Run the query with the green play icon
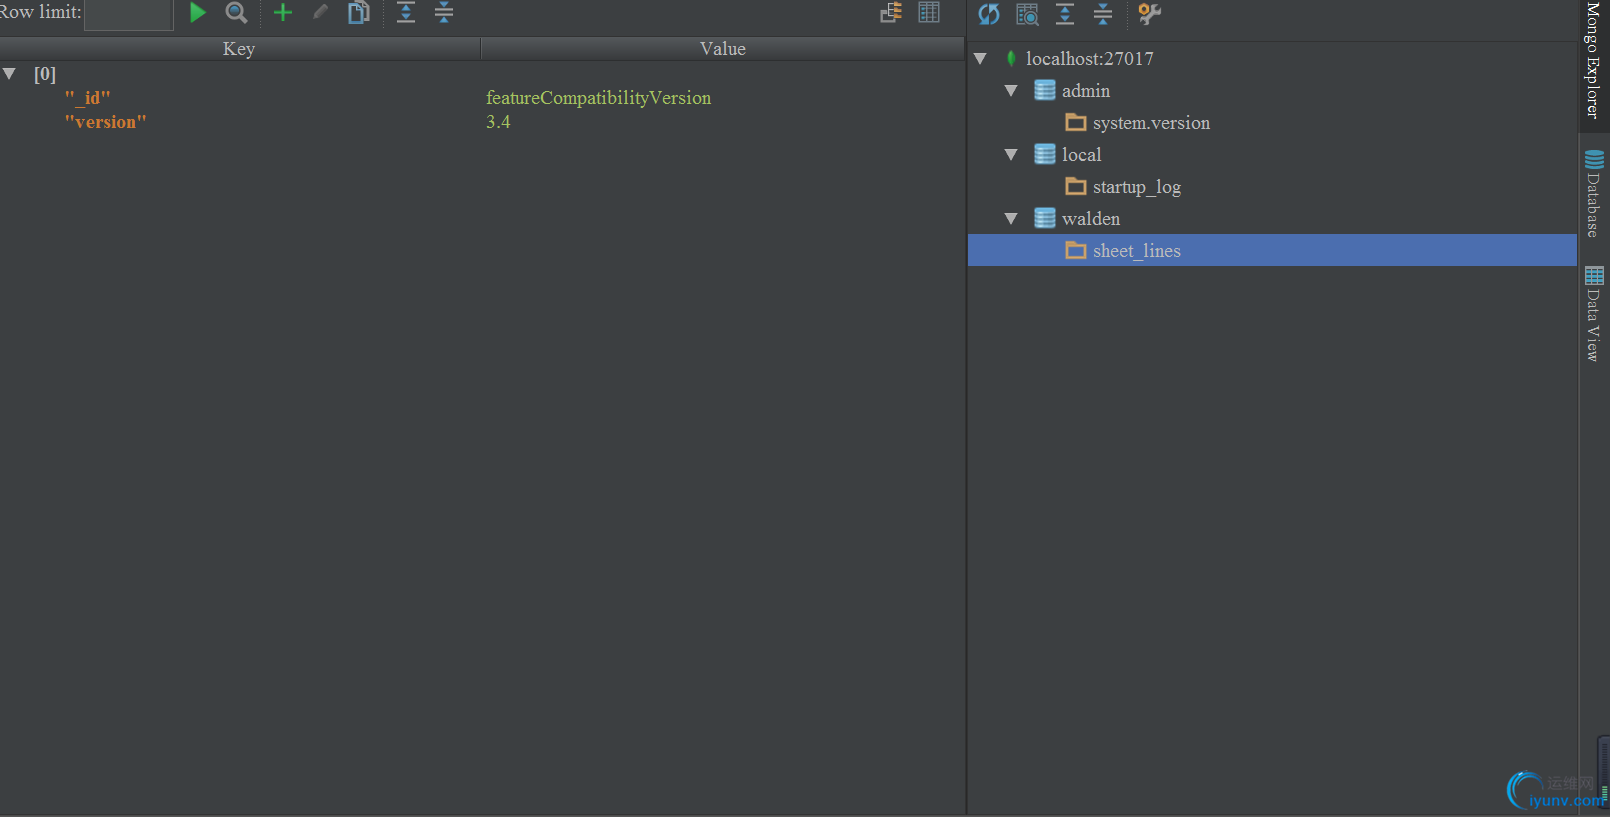 click(197, 13)
